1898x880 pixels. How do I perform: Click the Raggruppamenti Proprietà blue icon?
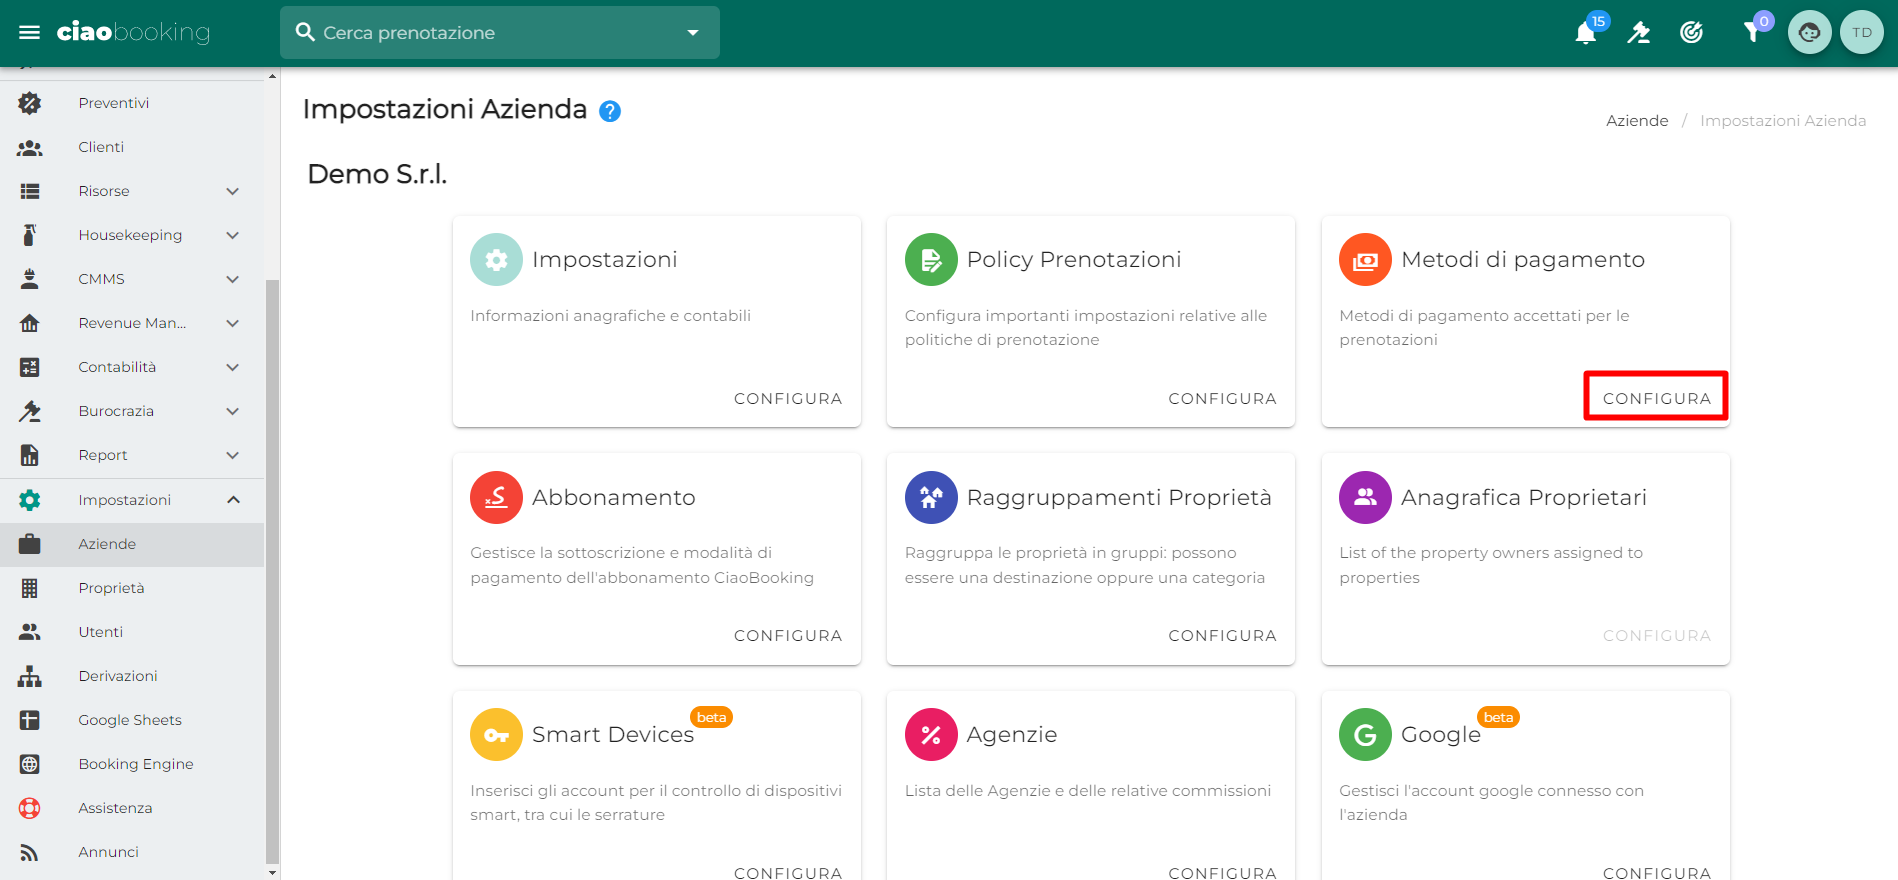click(931, 497)
